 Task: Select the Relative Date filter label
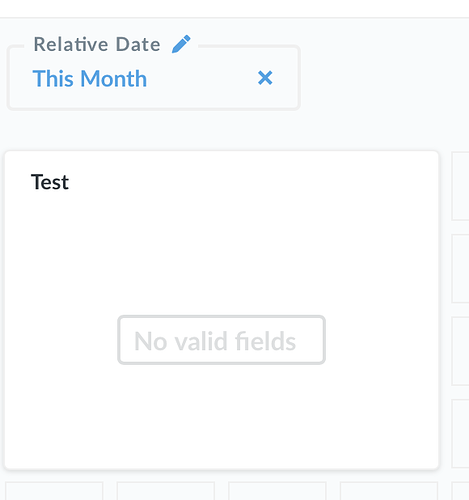point(97,44)
